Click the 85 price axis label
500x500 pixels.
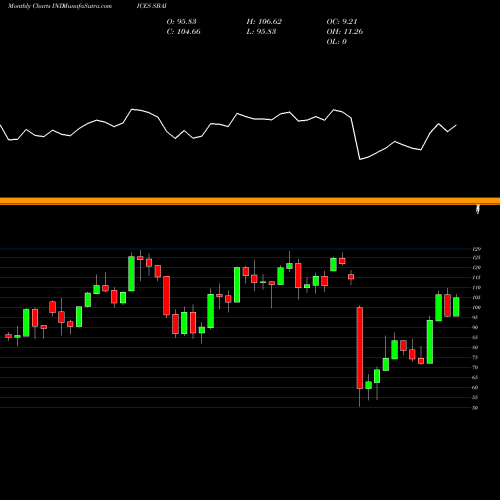pyautogui.click(x=476, y=337)
